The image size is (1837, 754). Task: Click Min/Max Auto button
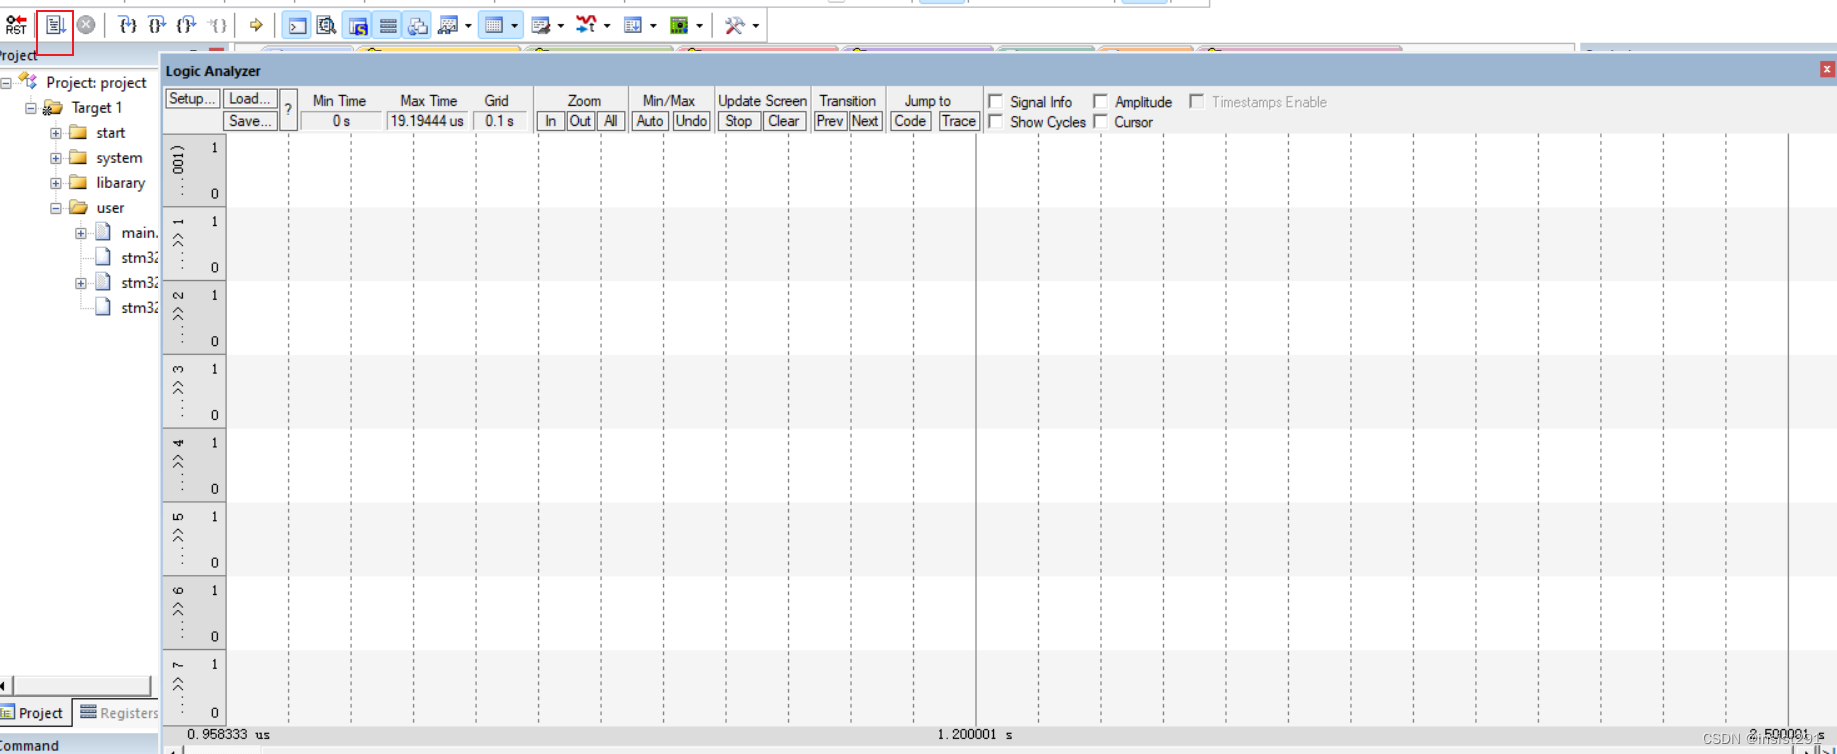coord(650,121)
